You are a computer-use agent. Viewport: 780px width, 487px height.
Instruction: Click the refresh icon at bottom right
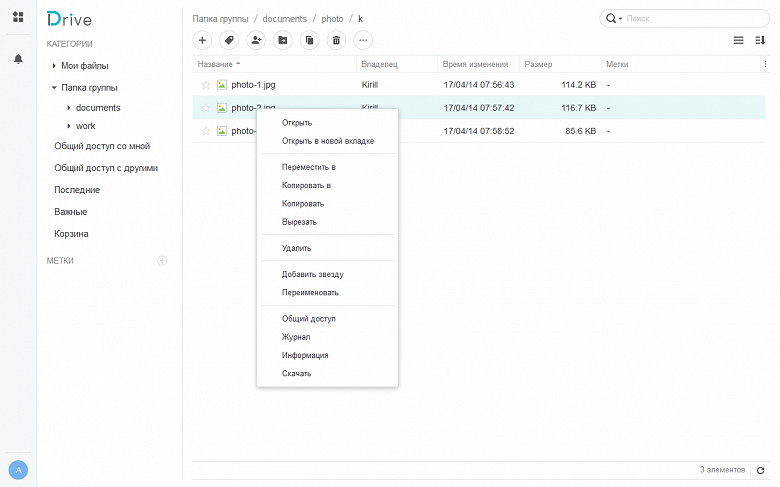tap(760, 470)
